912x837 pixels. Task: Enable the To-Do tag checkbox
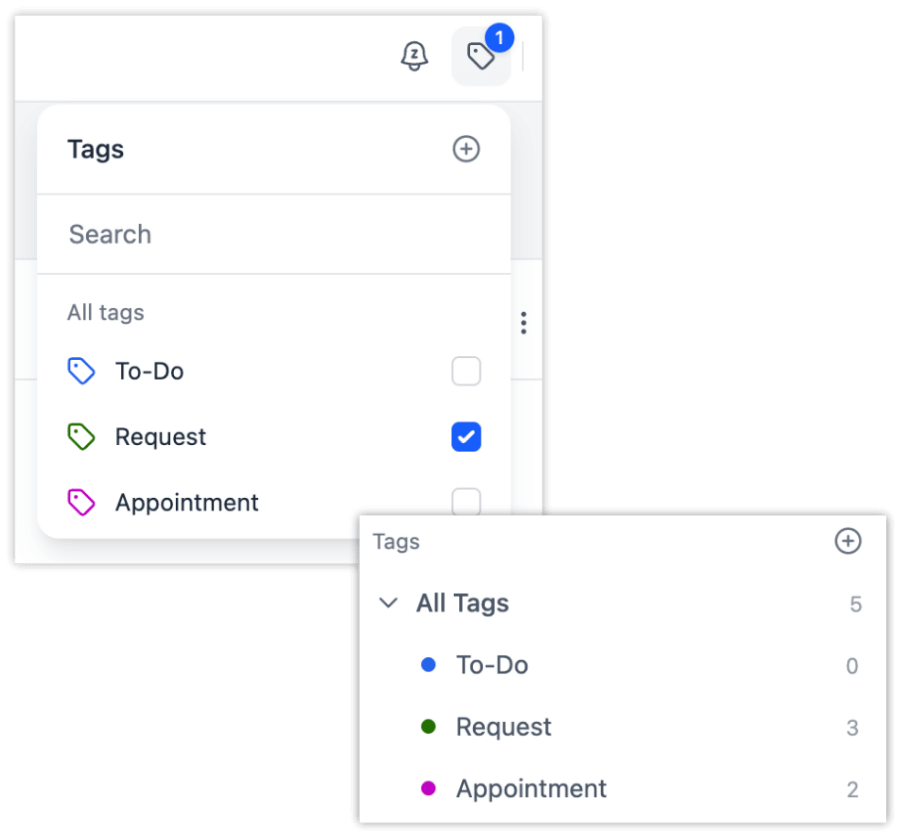466,372
